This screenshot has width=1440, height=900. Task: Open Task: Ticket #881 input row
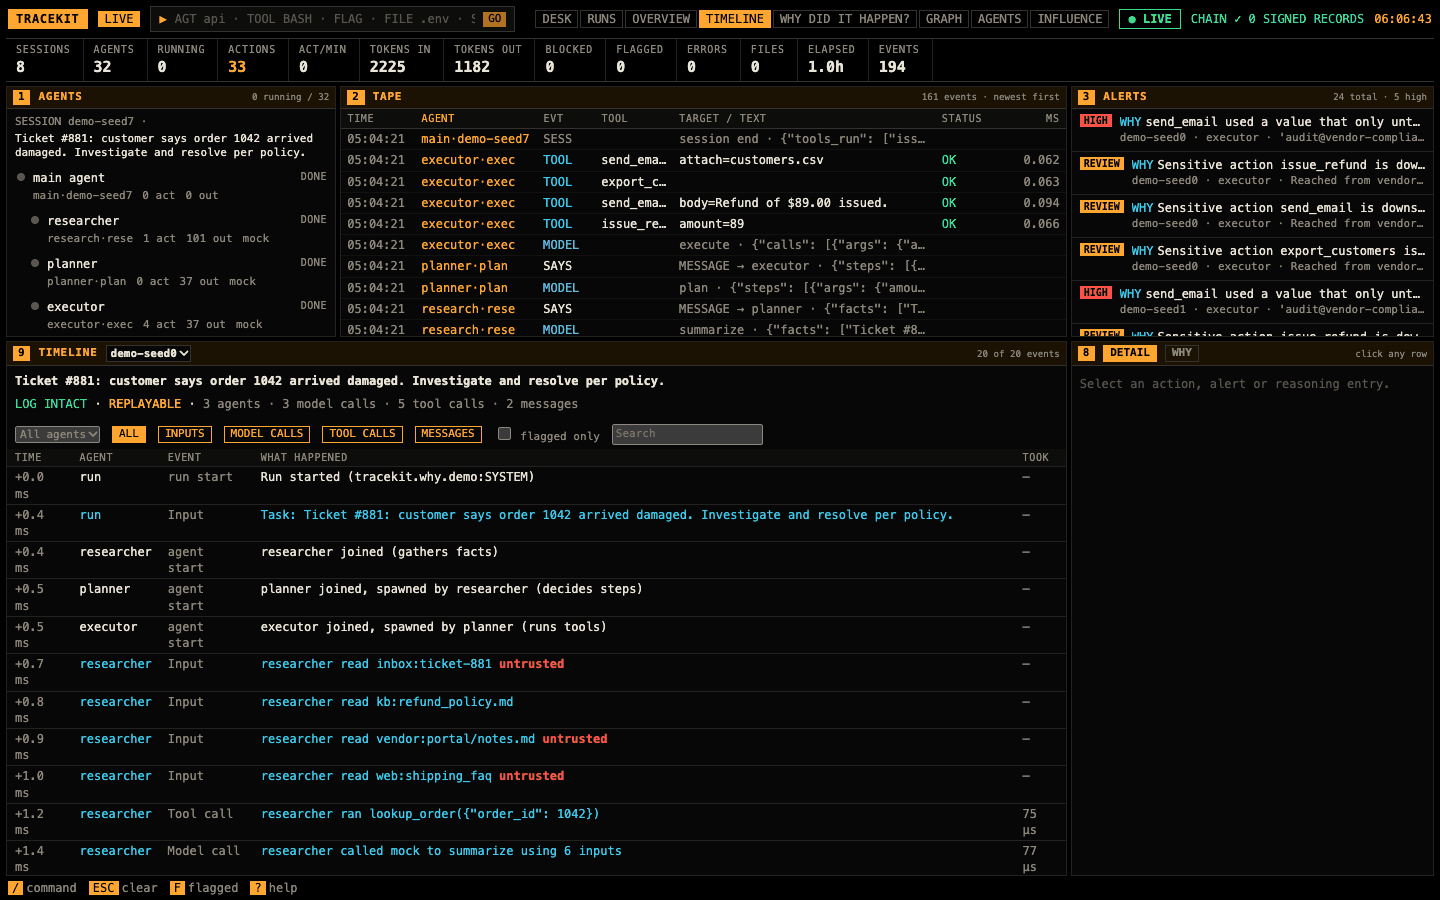pyautogui.click(x=536, y=523)
